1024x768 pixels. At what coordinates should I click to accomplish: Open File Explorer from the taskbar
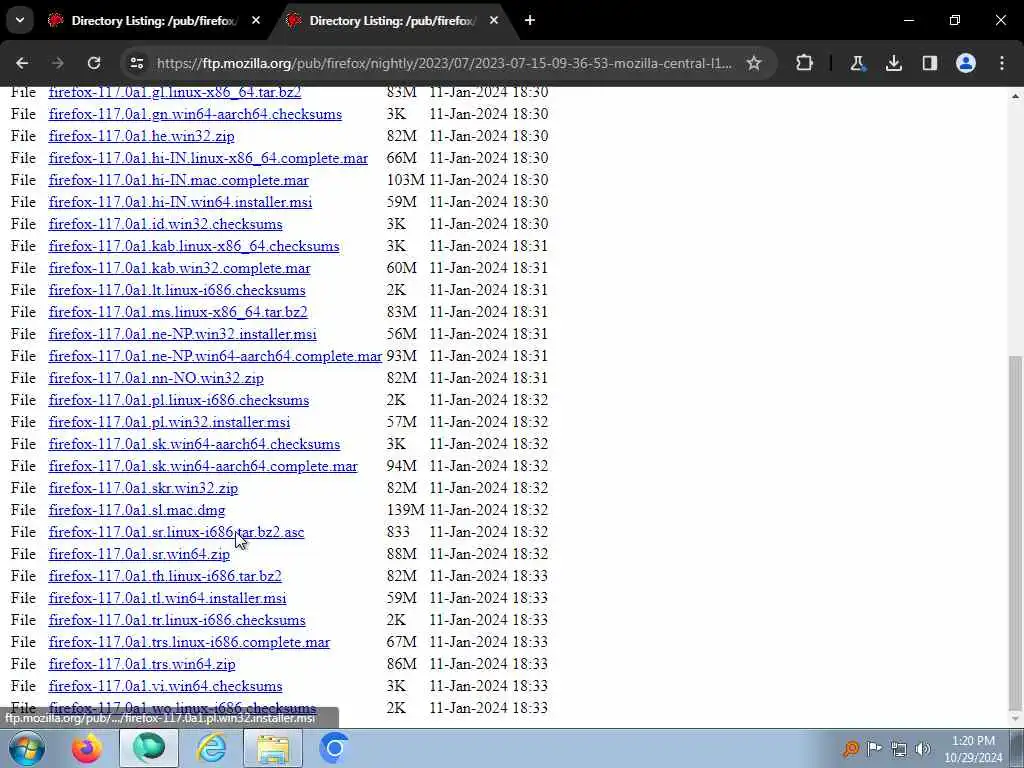click(273, 748)
